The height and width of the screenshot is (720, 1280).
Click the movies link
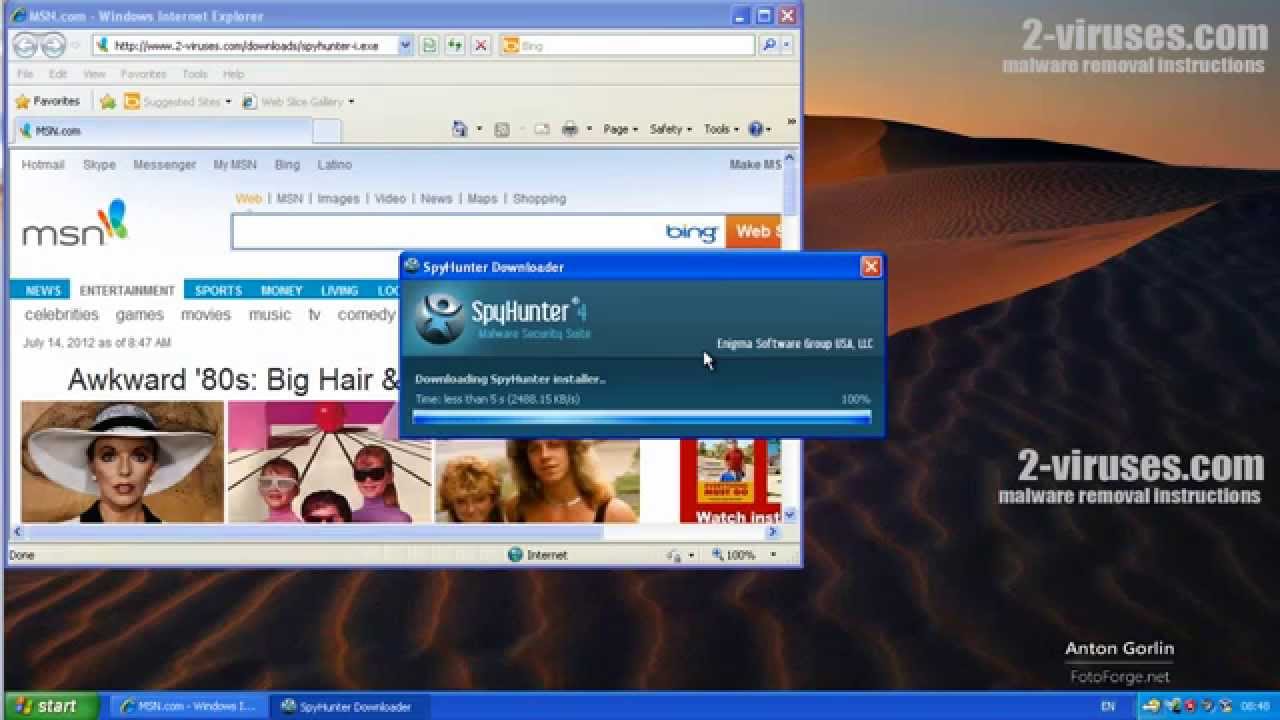[205, 314]
